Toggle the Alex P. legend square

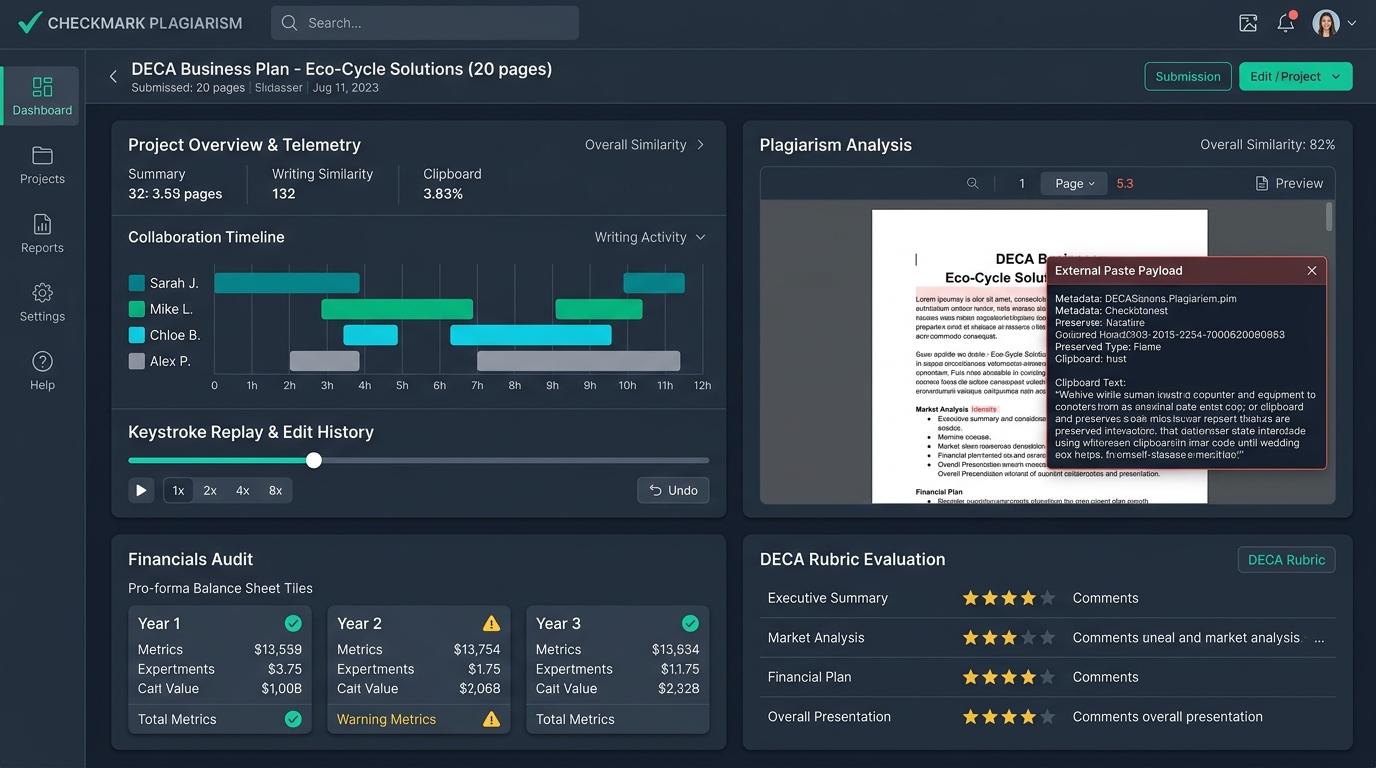137,361
